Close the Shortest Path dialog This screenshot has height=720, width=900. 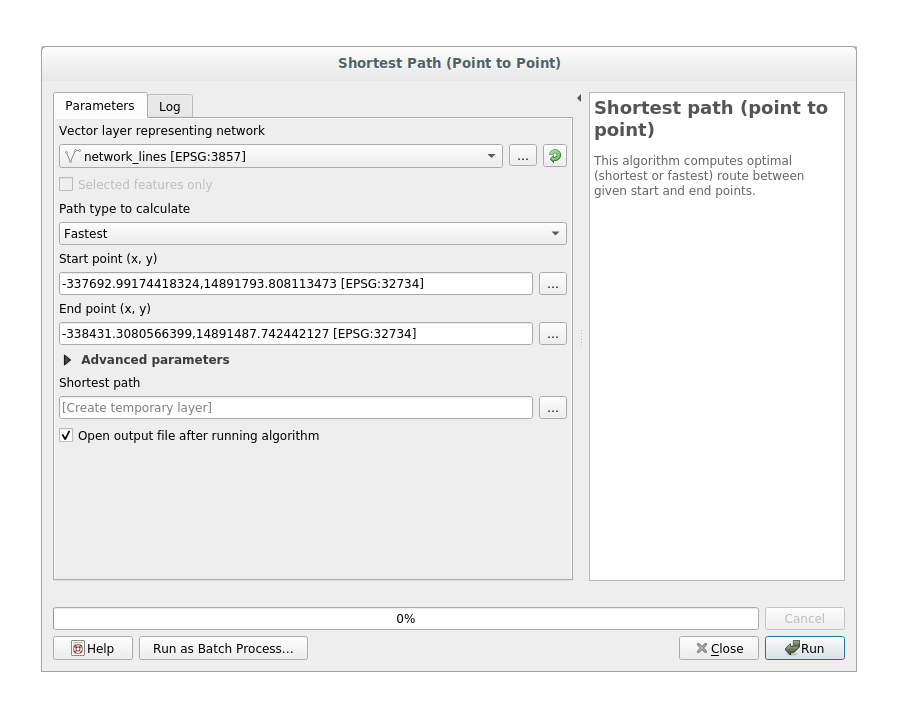[720, 648]
